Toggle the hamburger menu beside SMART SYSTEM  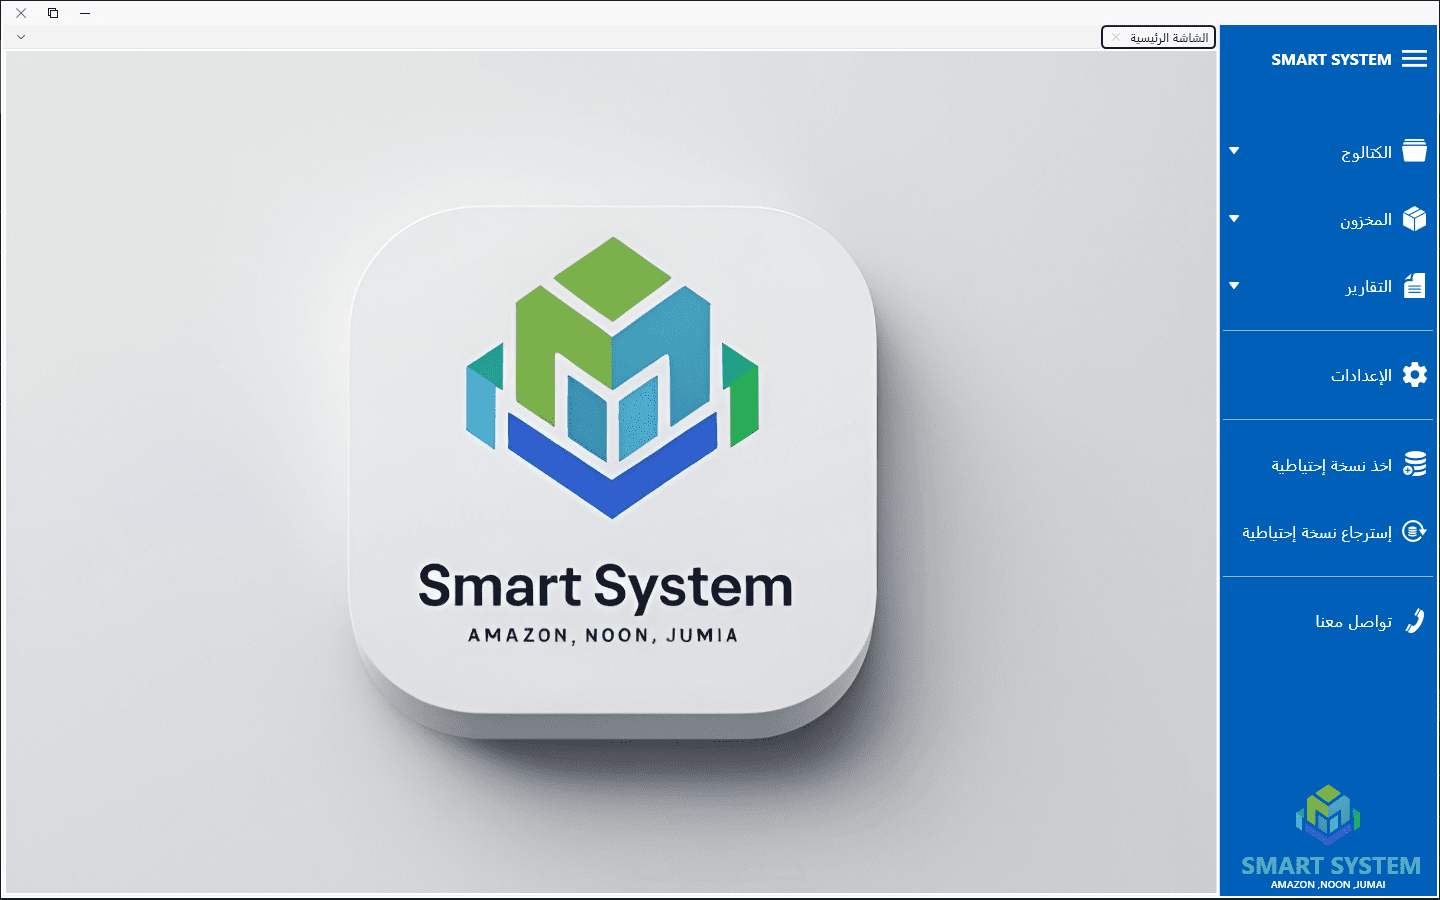pyautogui.click(x=1414, y=59)
